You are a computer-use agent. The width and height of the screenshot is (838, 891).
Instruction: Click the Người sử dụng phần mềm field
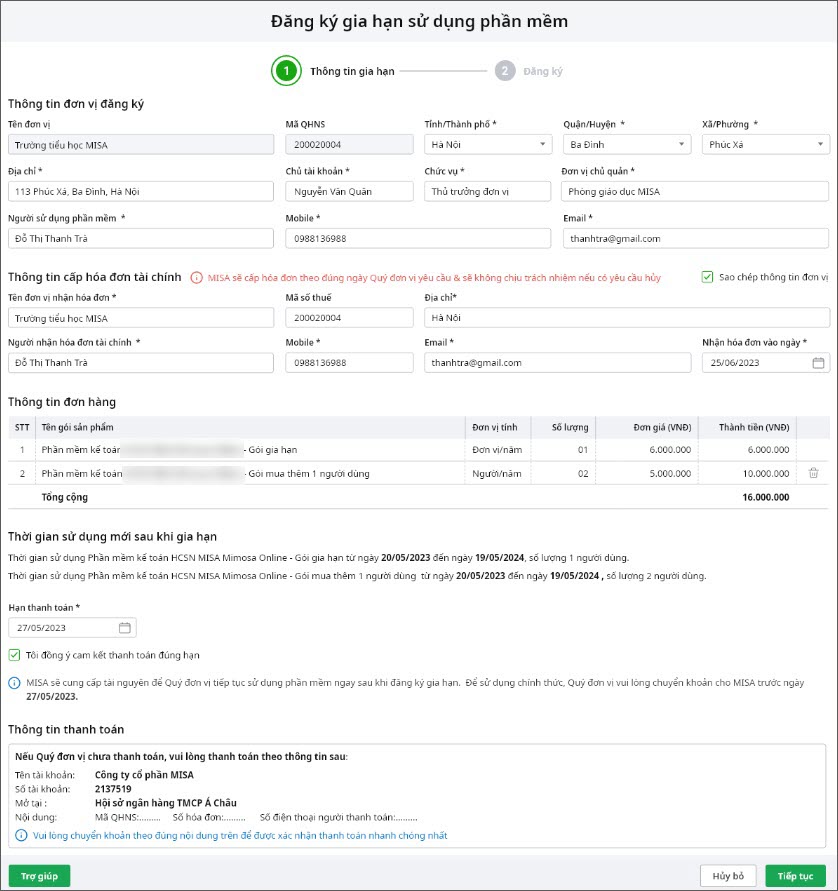141,239
